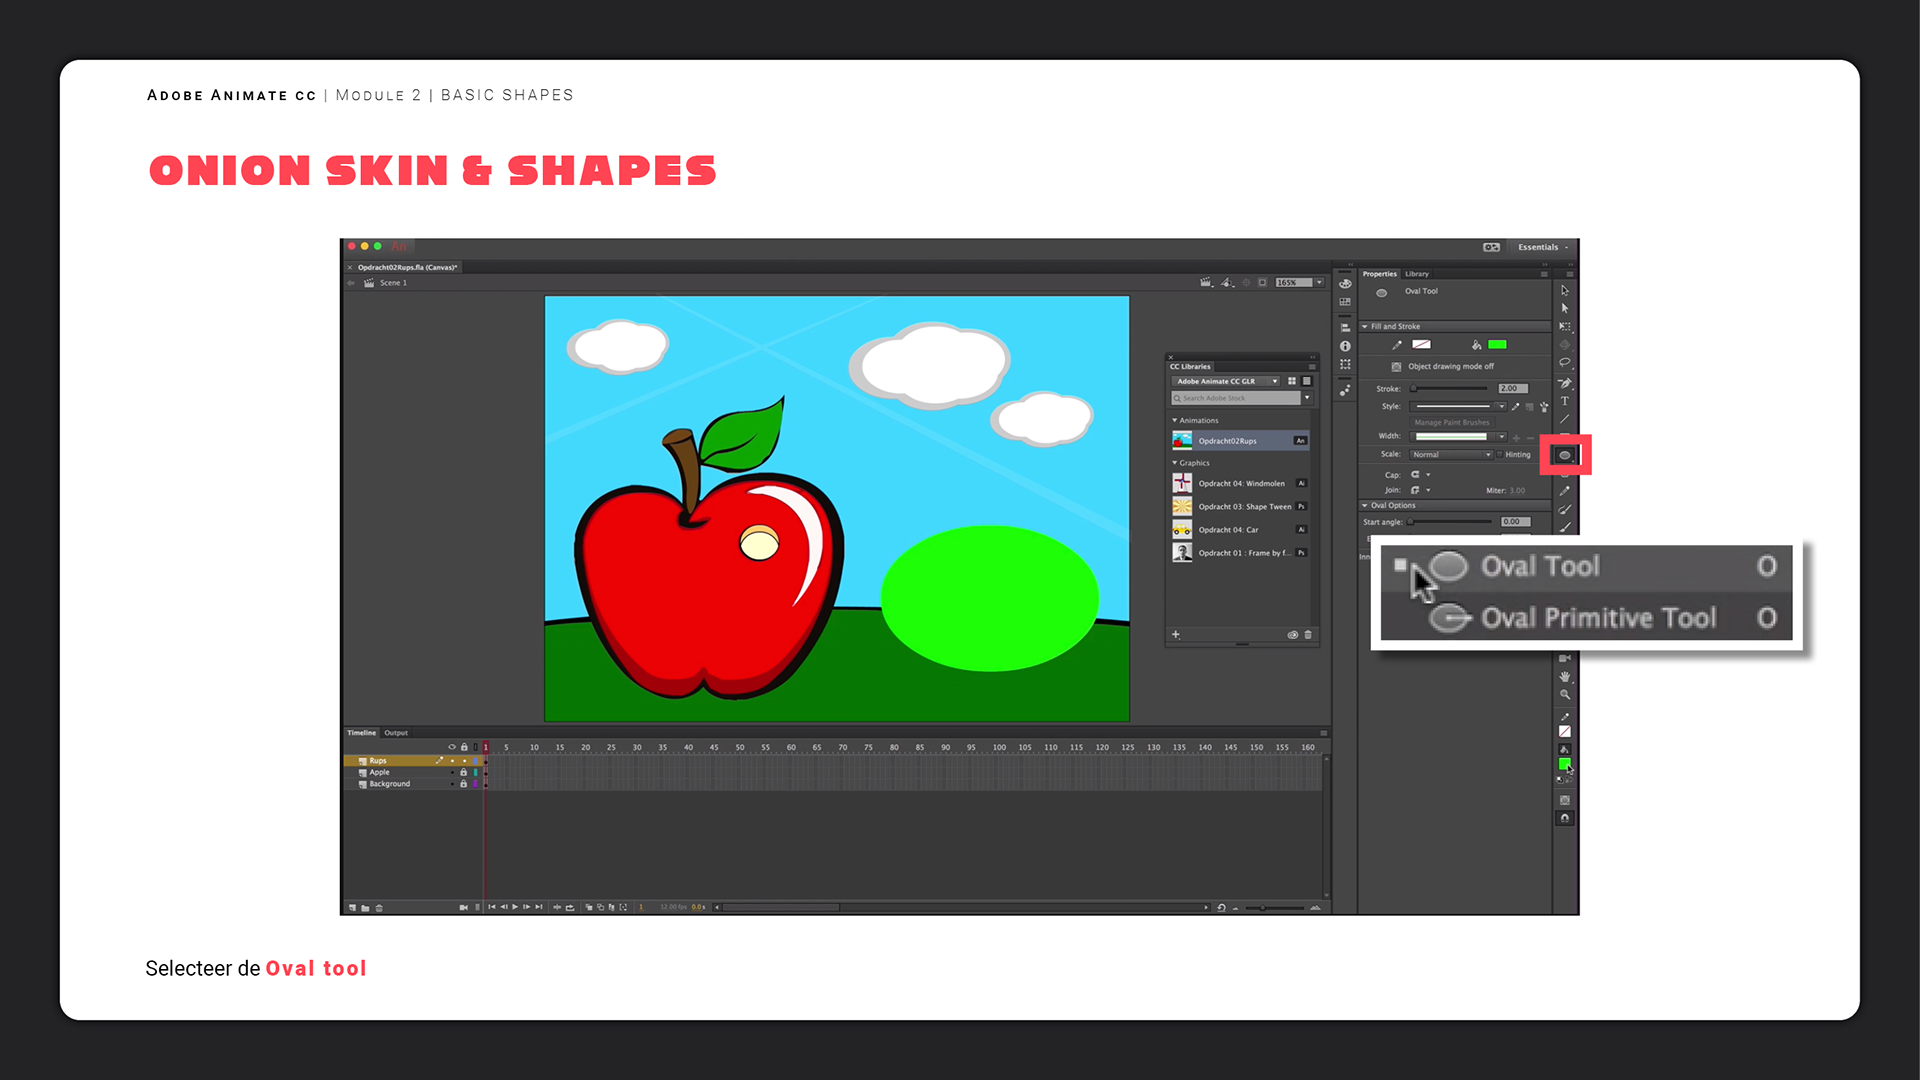Viewport: 1920px width, 1080px height.
Task: Select the Hand tool
Action: tap(1565, 677)
